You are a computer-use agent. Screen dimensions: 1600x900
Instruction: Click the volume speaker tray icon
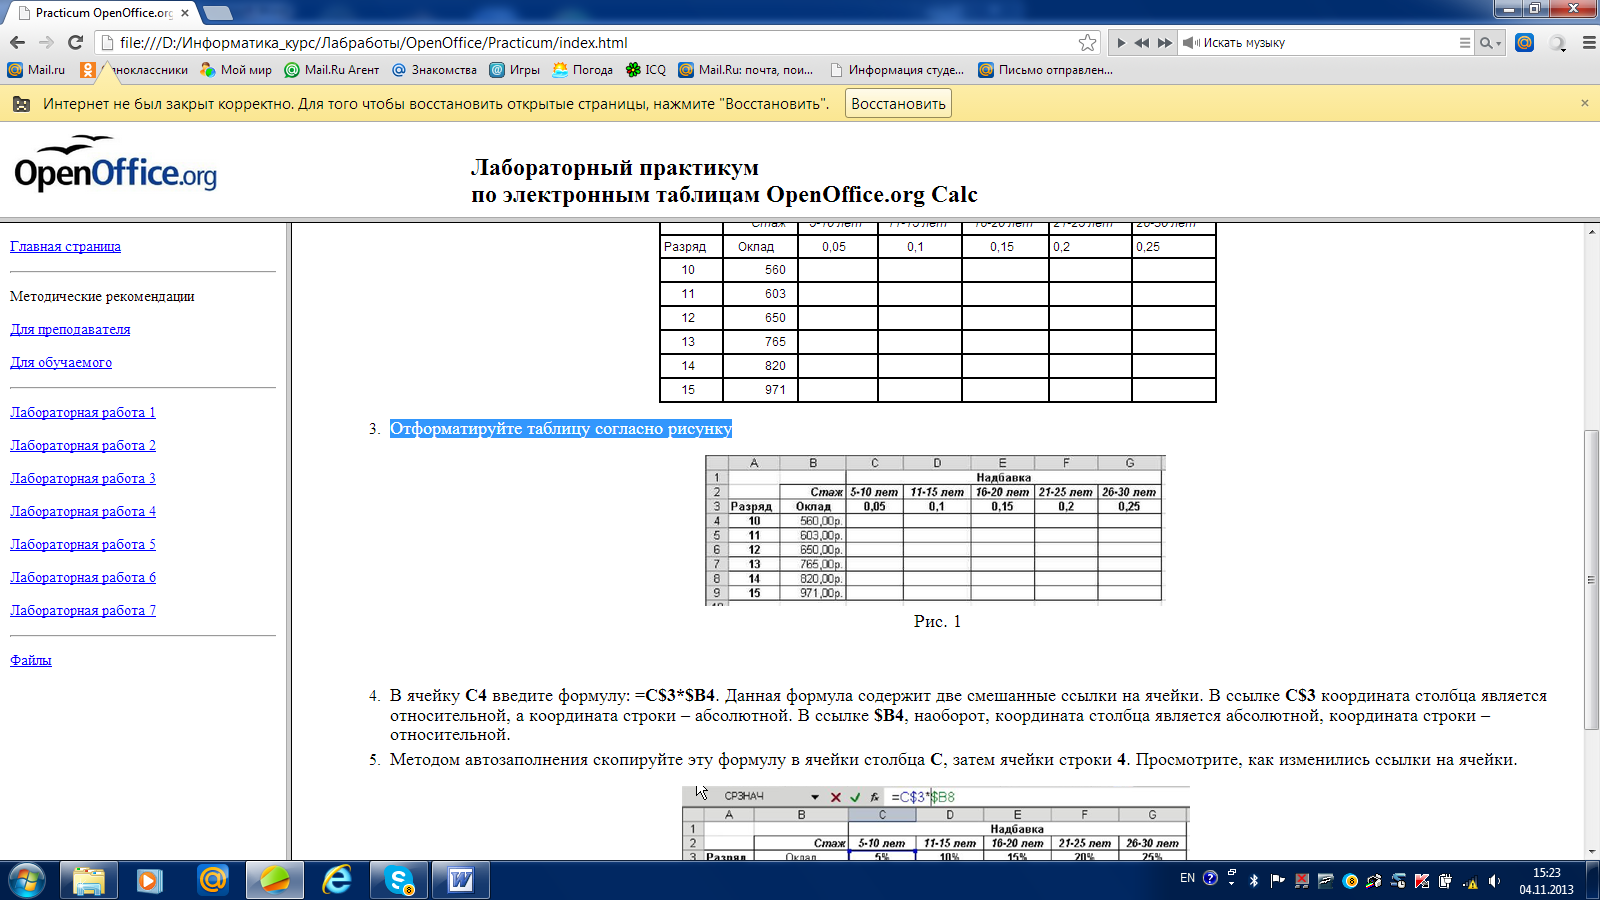pos(1495,881)
